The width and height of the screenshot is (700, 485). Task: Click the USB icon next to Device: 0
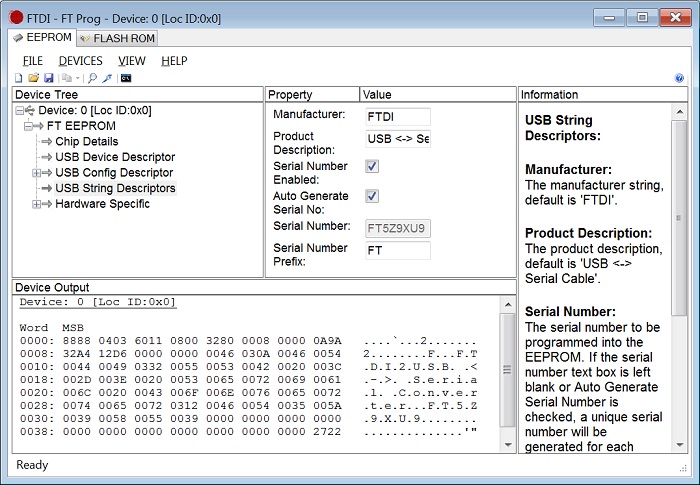coord(30,110)
